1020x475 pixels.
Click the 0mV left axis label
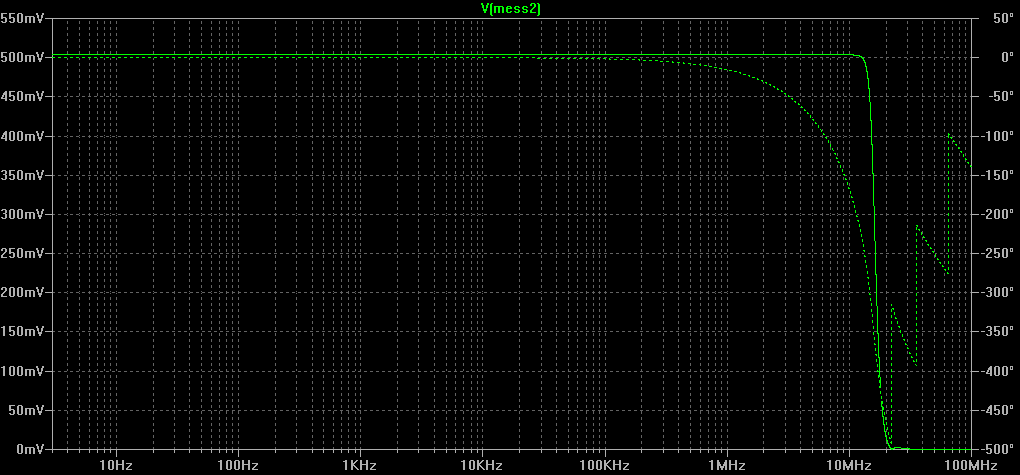pos(28,449)
